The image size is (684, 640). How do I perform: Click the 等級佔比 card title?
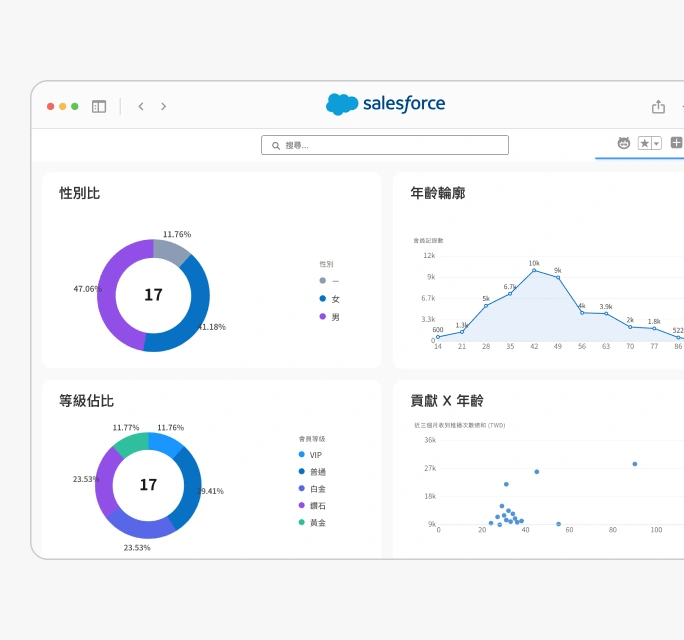pyautogui.click(x=86, y=400)
